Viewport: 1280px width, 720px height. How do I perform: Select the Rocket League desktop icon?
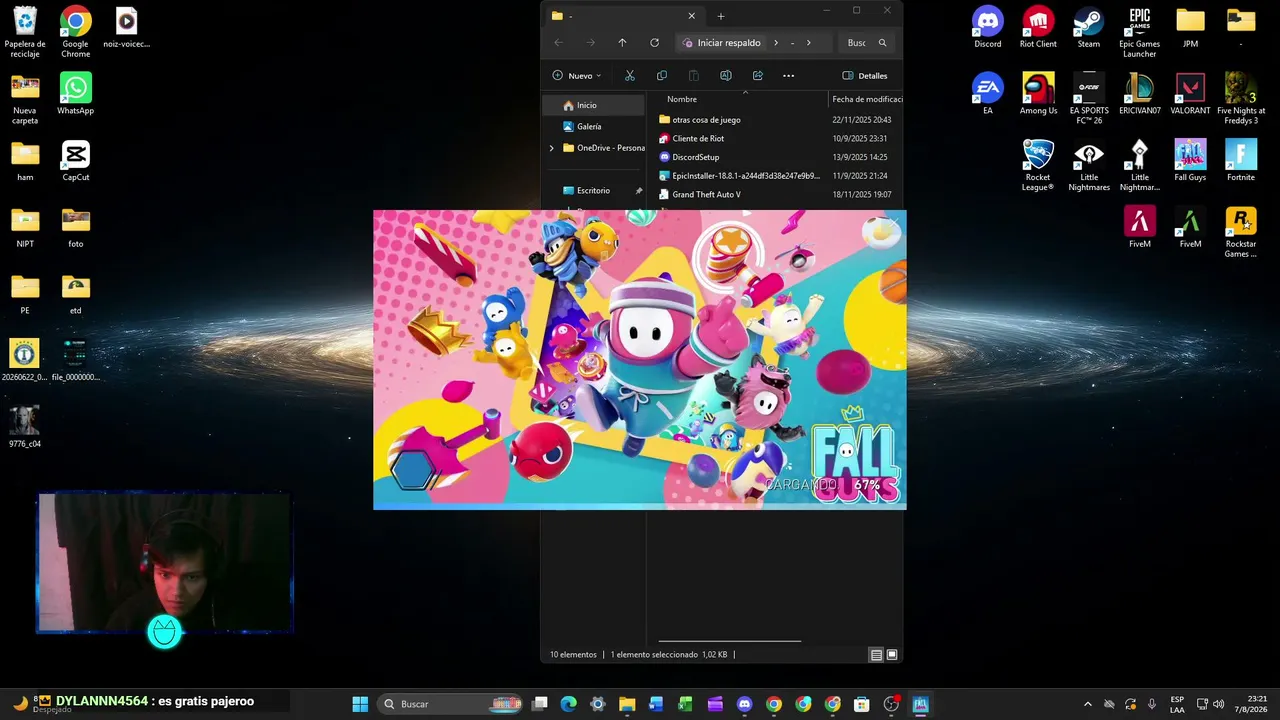1038,165
